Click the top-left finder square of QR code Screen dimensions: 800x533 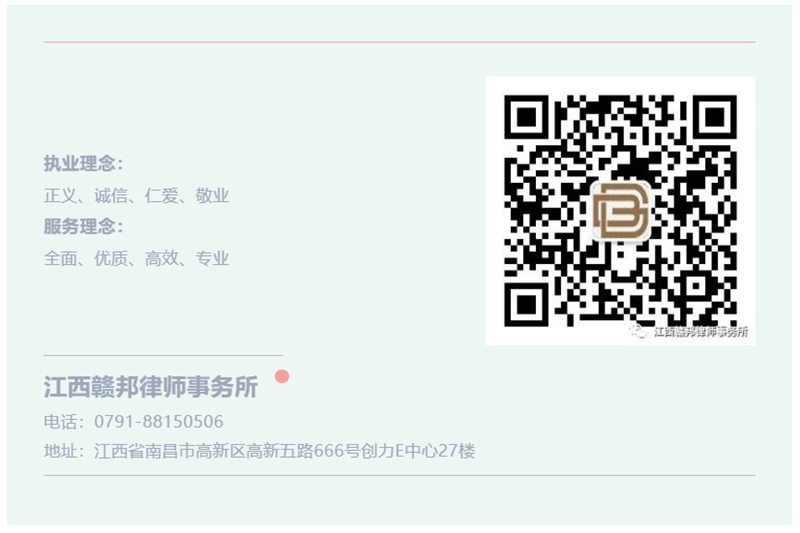click(x=526, y=117)
